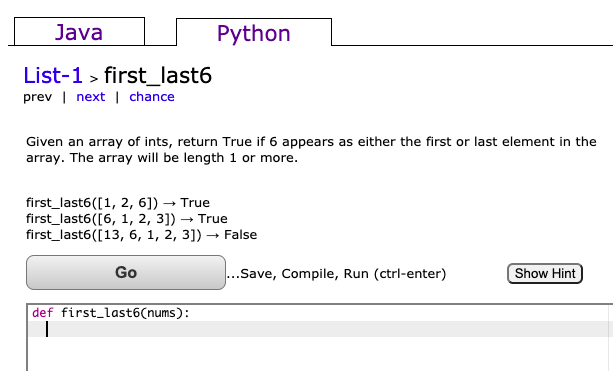Click the problem description paragraph

311,149
